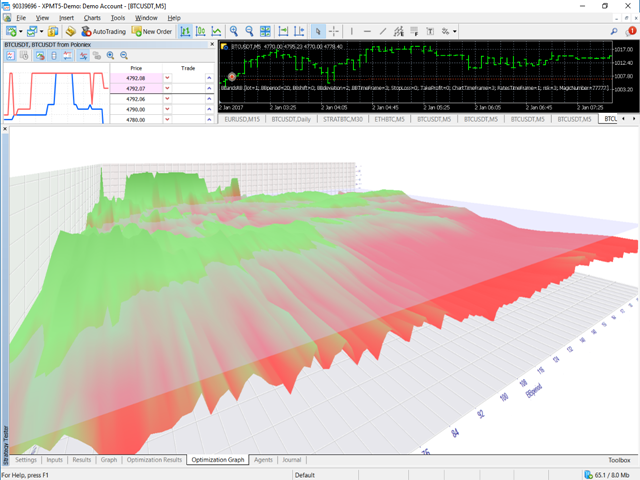
Task: Select the Fibonacci retracement tool
Action: pyautogui.click(x=414, y=31)
